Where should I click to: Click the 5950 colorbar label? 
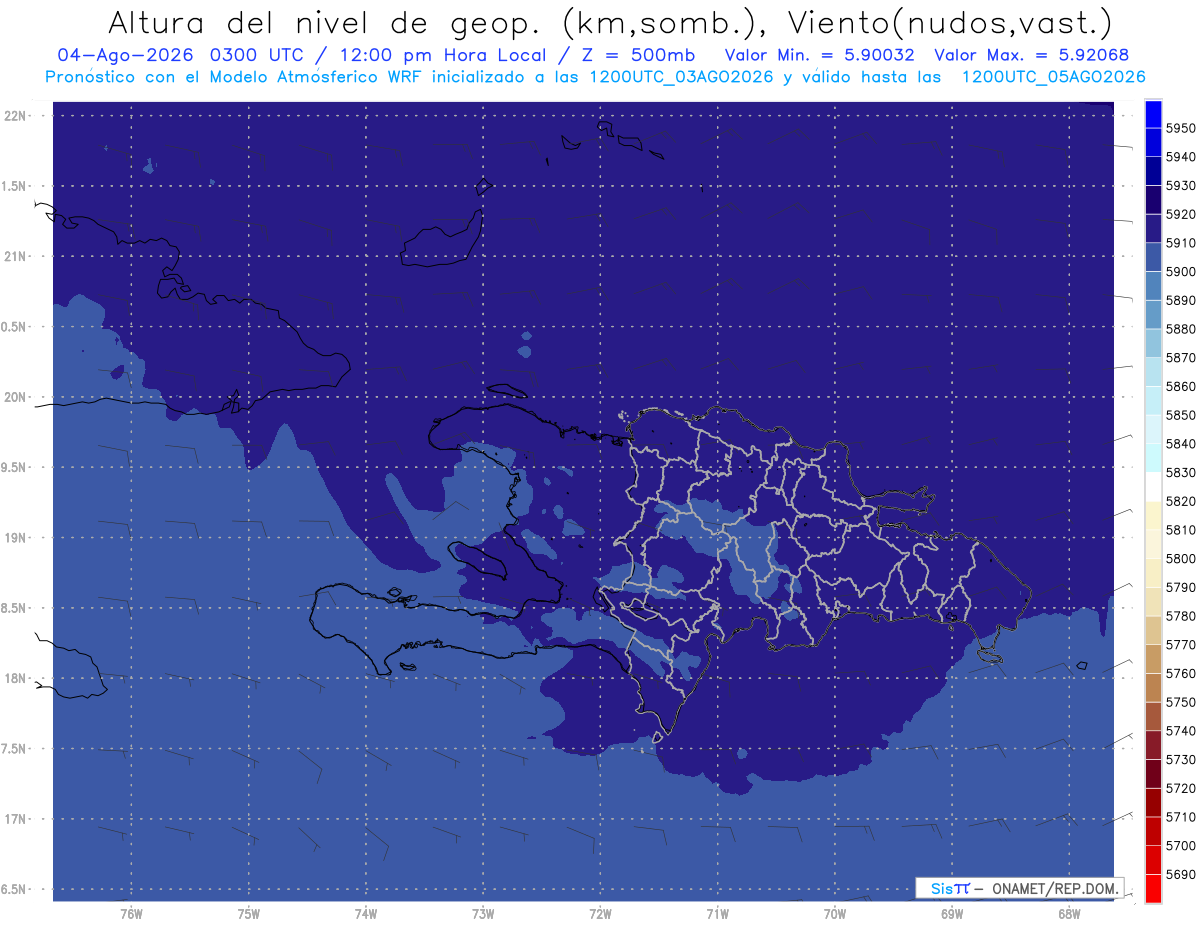[1180, 128]
